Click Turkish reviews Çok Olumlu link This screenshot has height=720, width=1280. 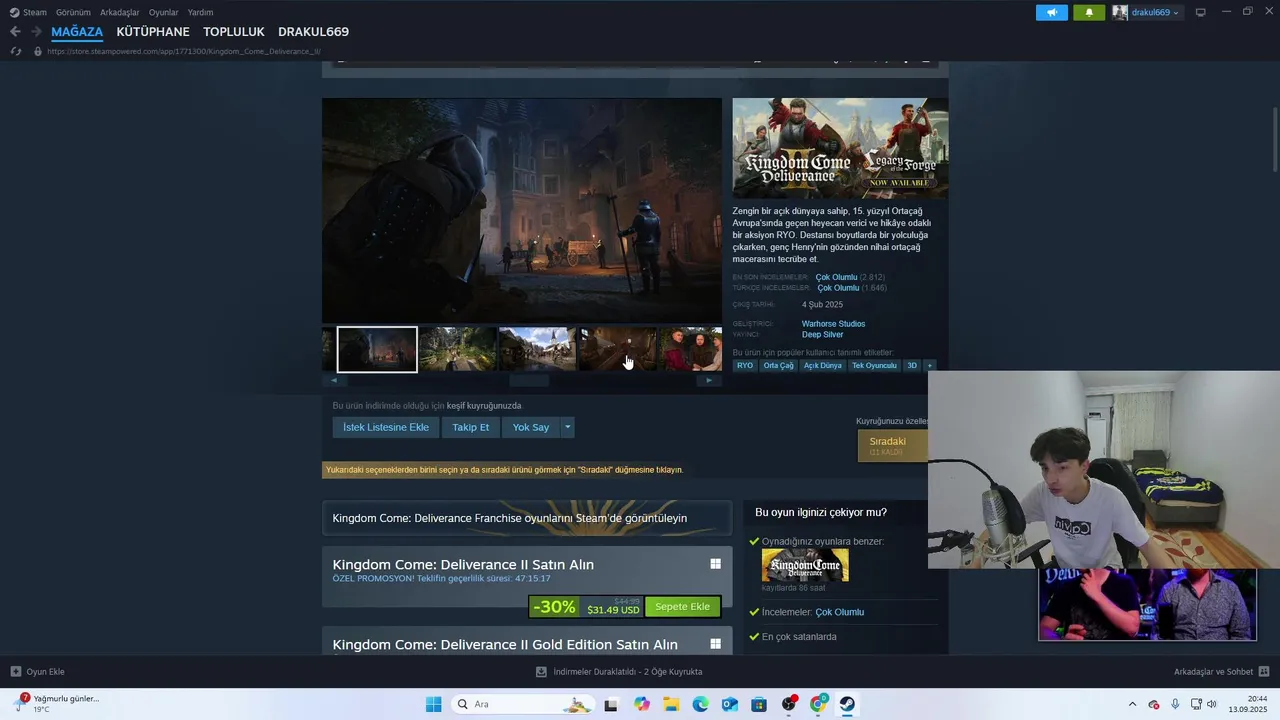point(838,288)
